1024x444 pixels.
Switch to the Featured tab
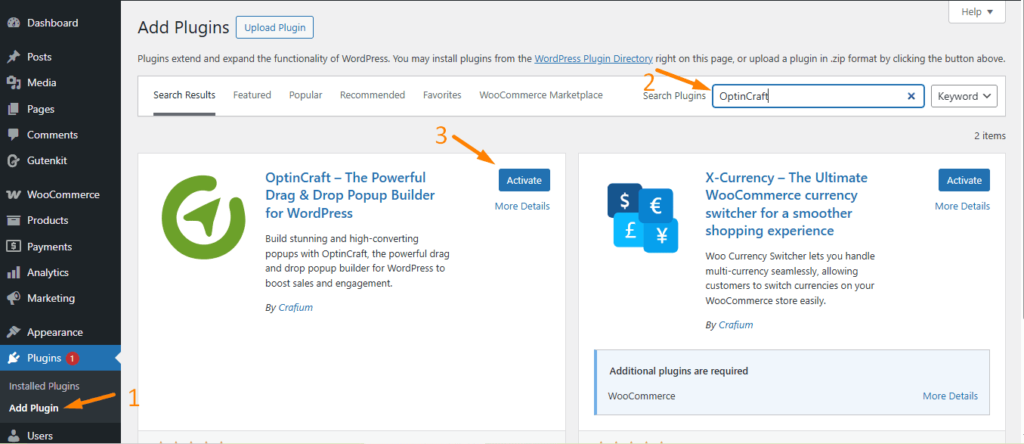pyautogui.click(x=252, y=95)
